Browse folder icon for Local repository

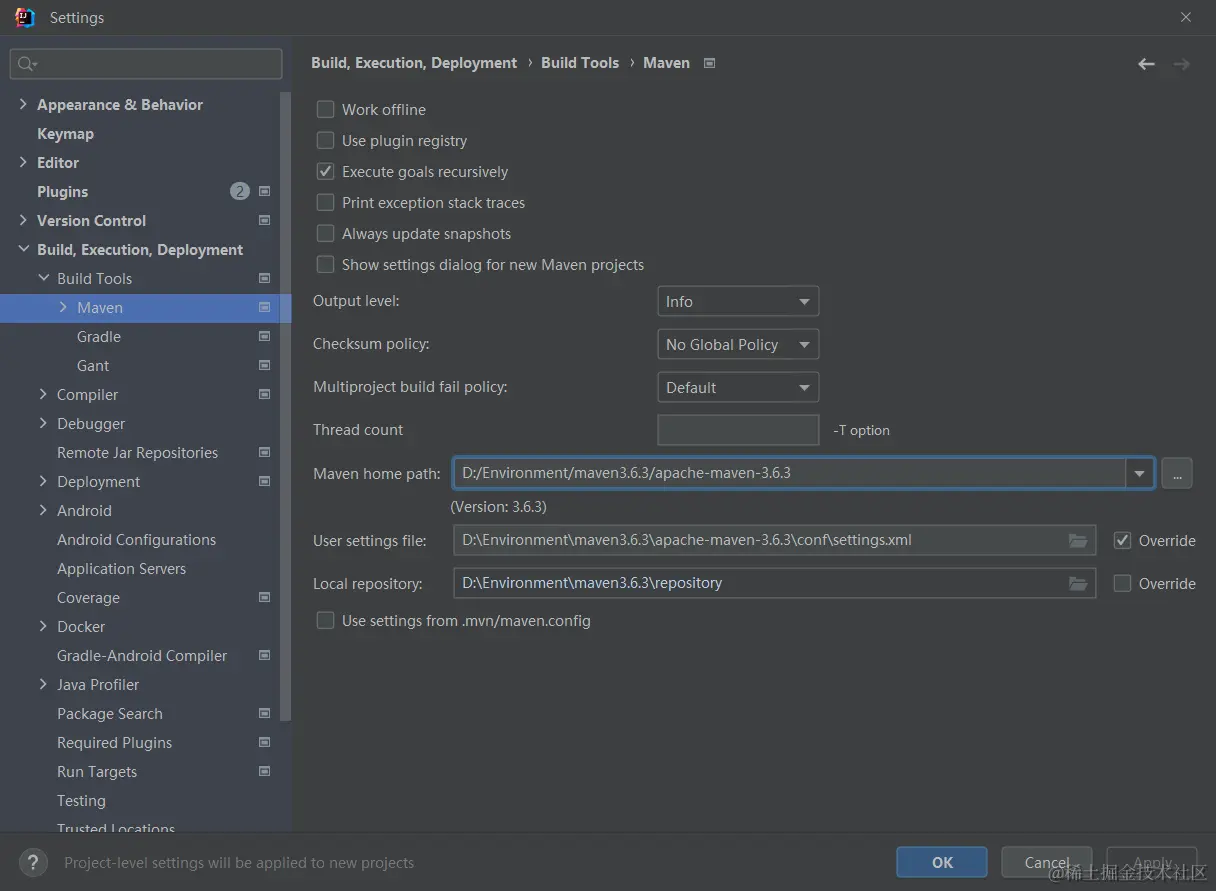(x=1078, y=583)
